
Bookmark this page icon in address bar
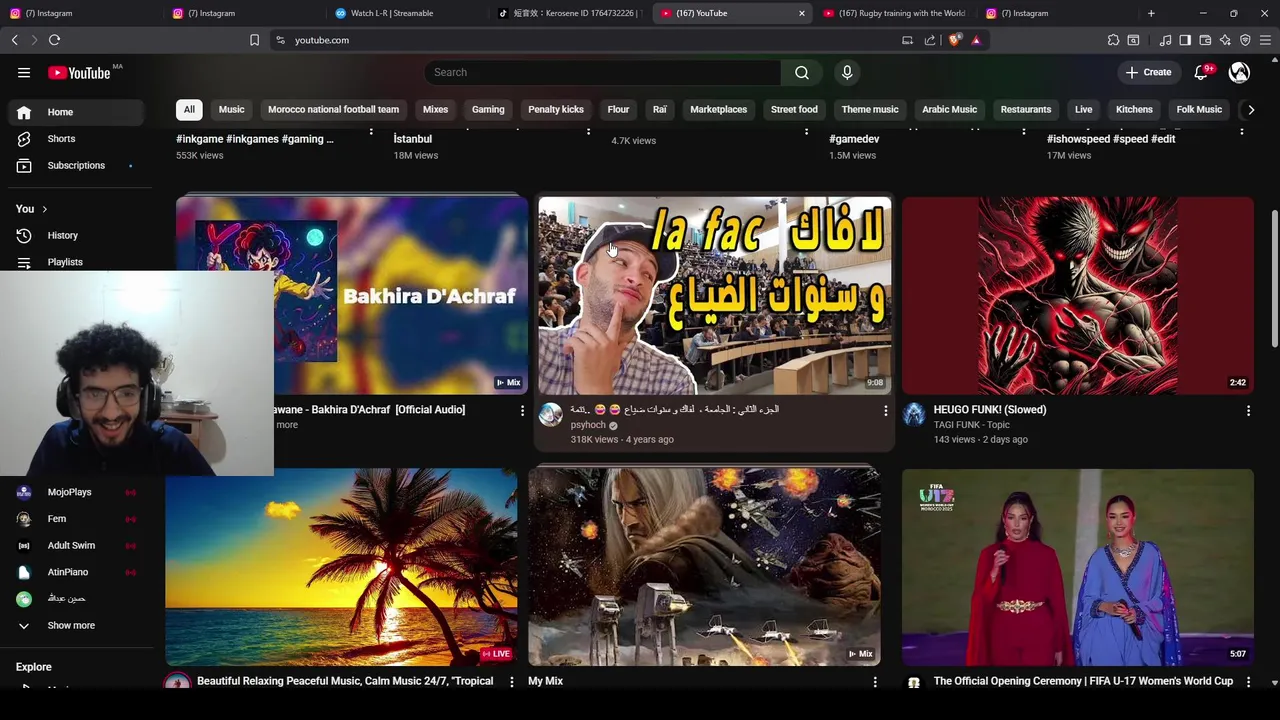click(x=254, y=40)
